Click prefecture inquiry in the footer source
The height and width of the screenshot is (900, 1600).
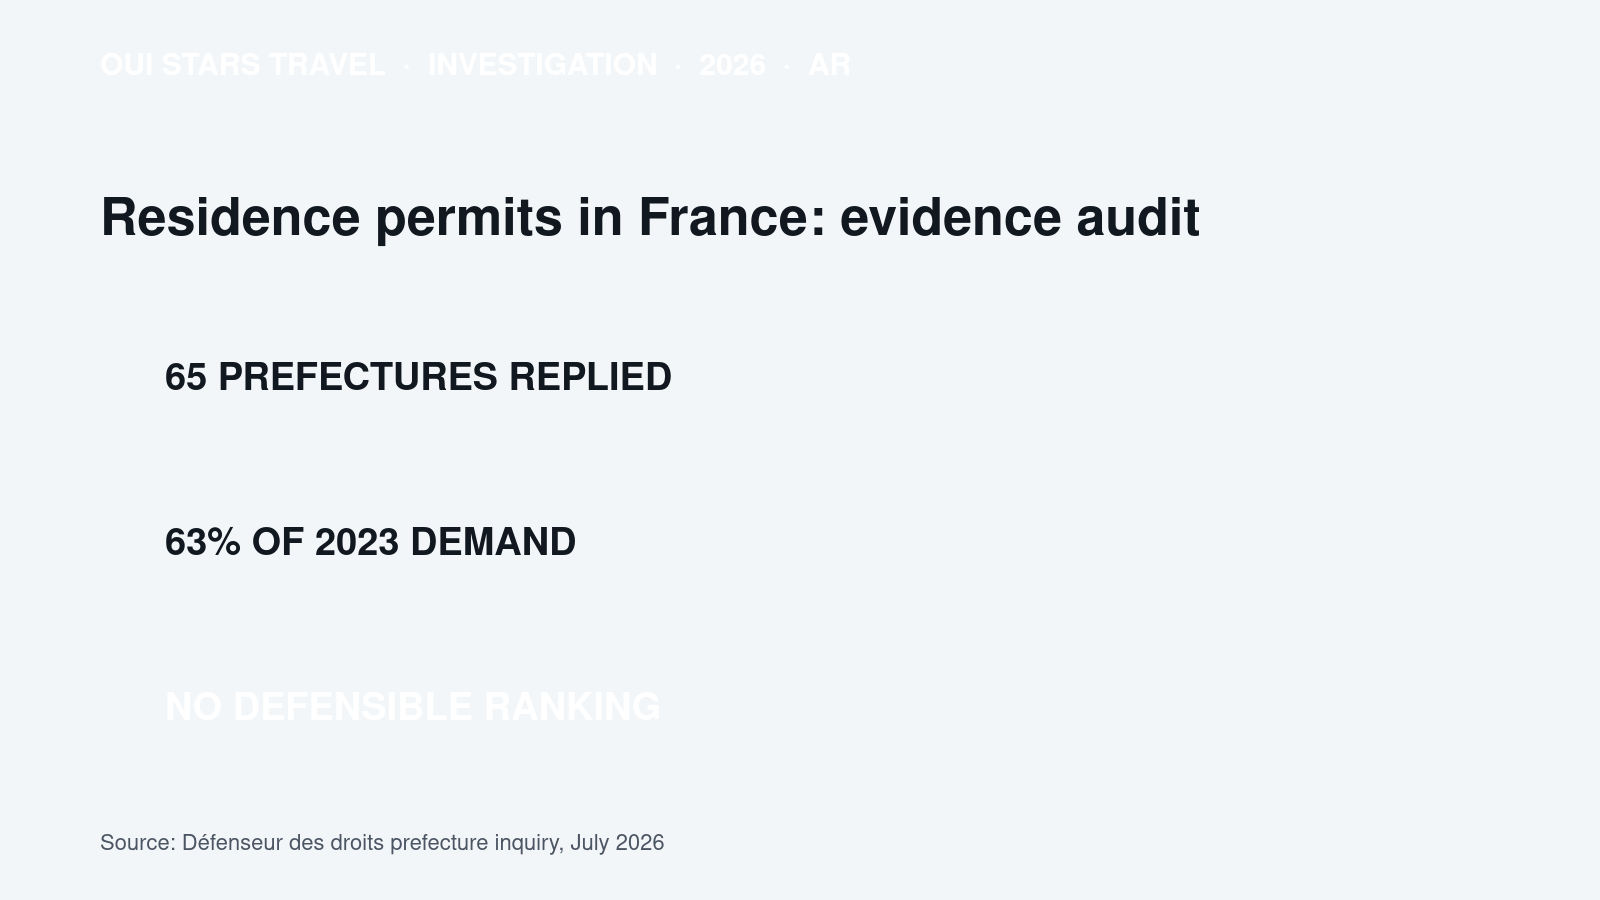476,843
